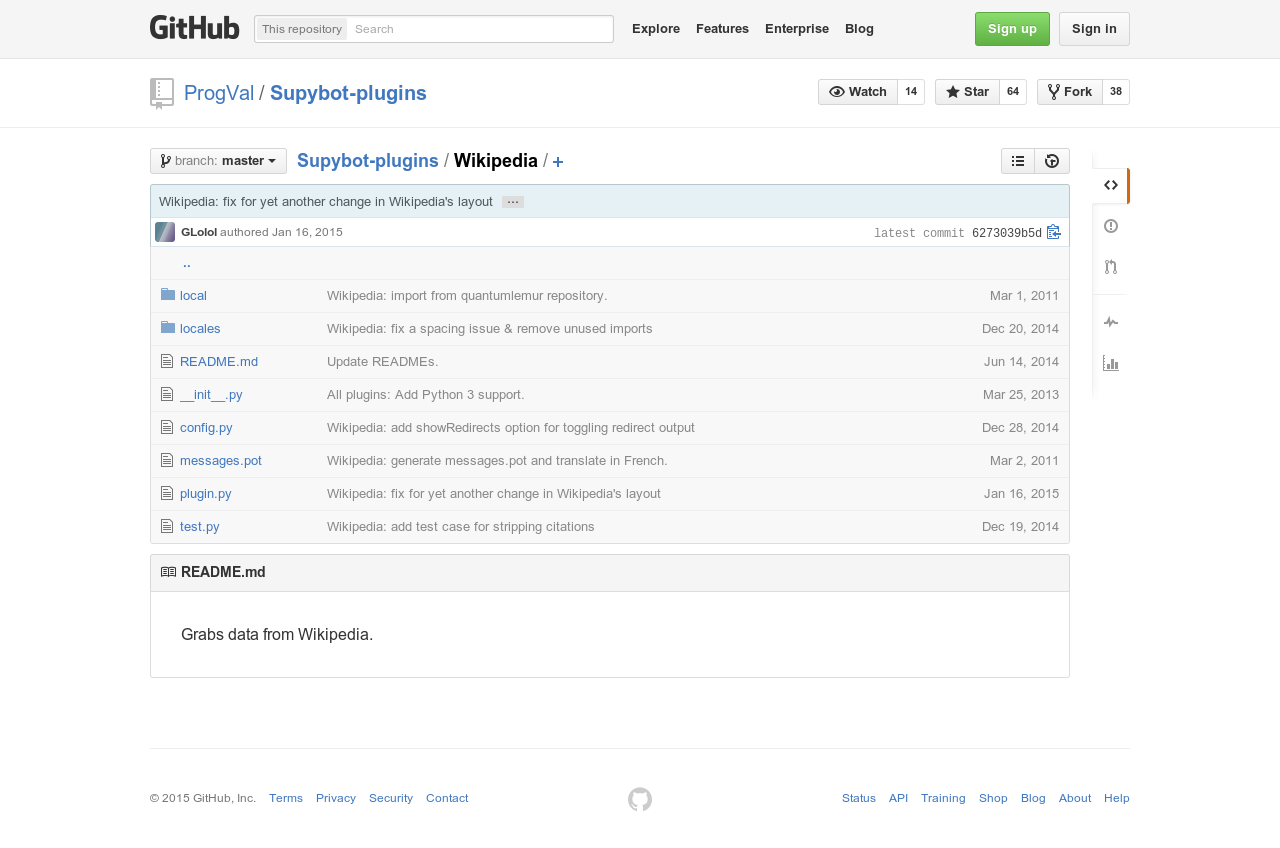Open the Supybot-plugins repository title link

(x=348, y=93)
